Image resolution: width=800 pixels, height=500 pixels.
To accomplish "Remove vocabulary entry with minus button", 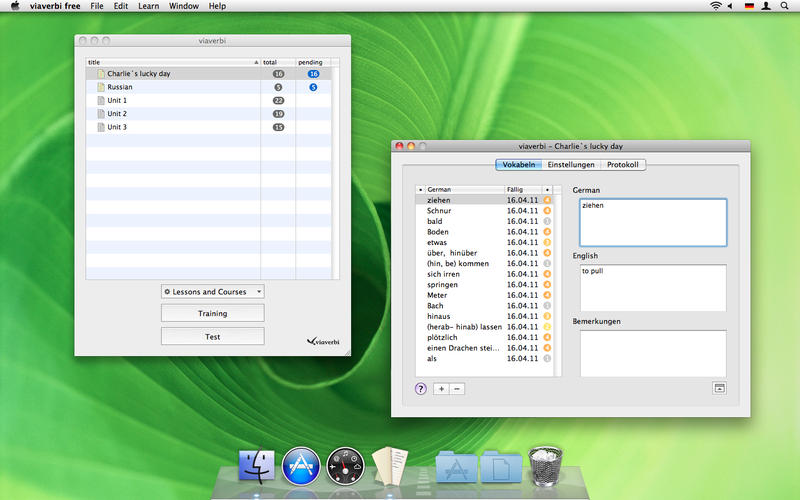I will [457, 389].
